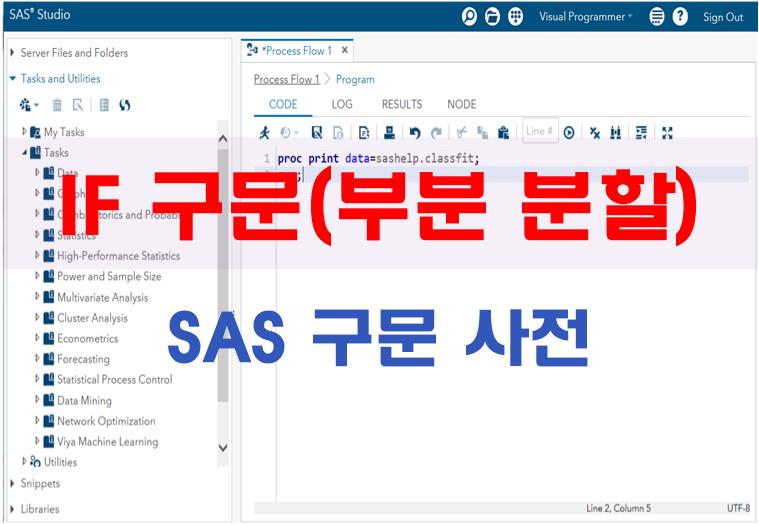Select Network Optimization task category
Viewport: 759px width, 524px height.
coord(106,421)
